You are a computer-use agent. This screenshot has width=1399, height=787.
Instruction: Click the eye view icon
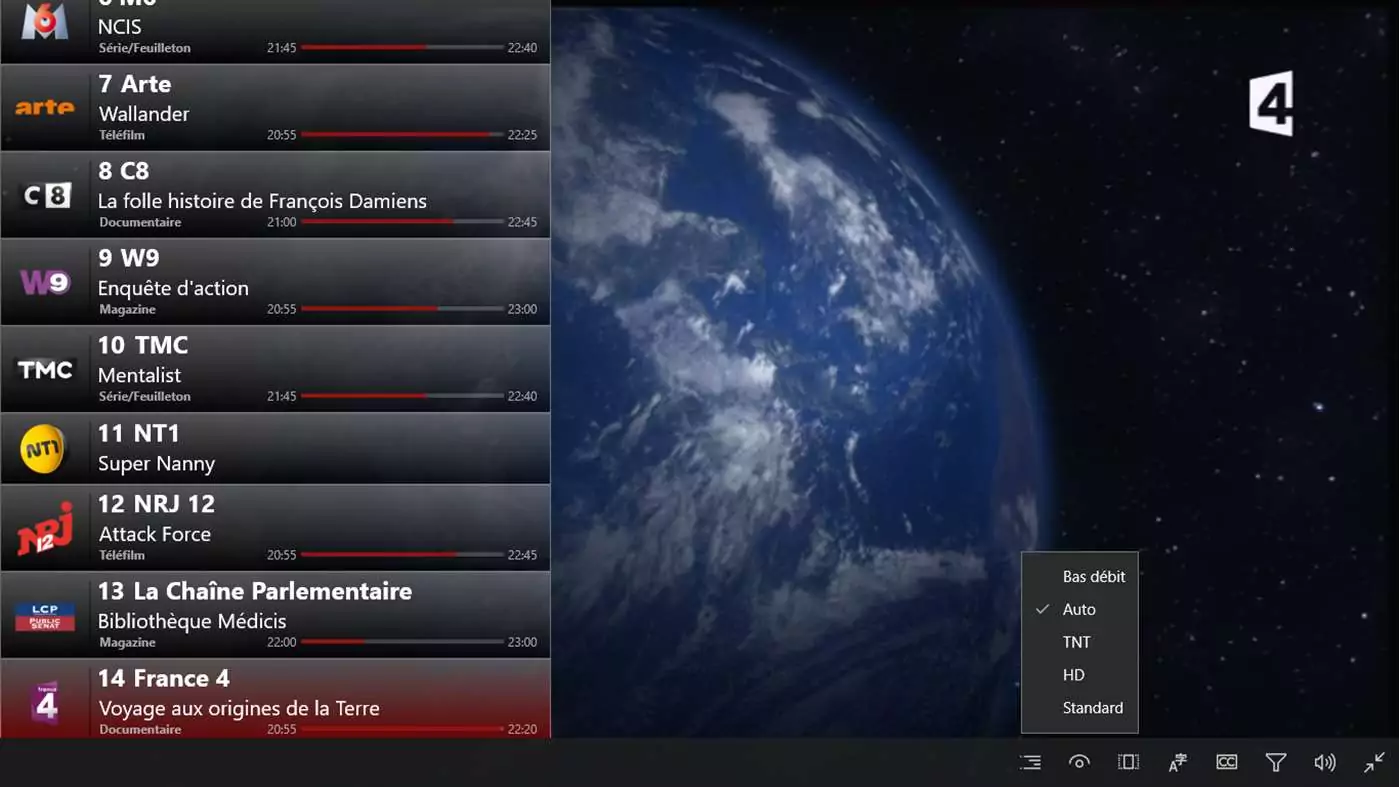1079,762
